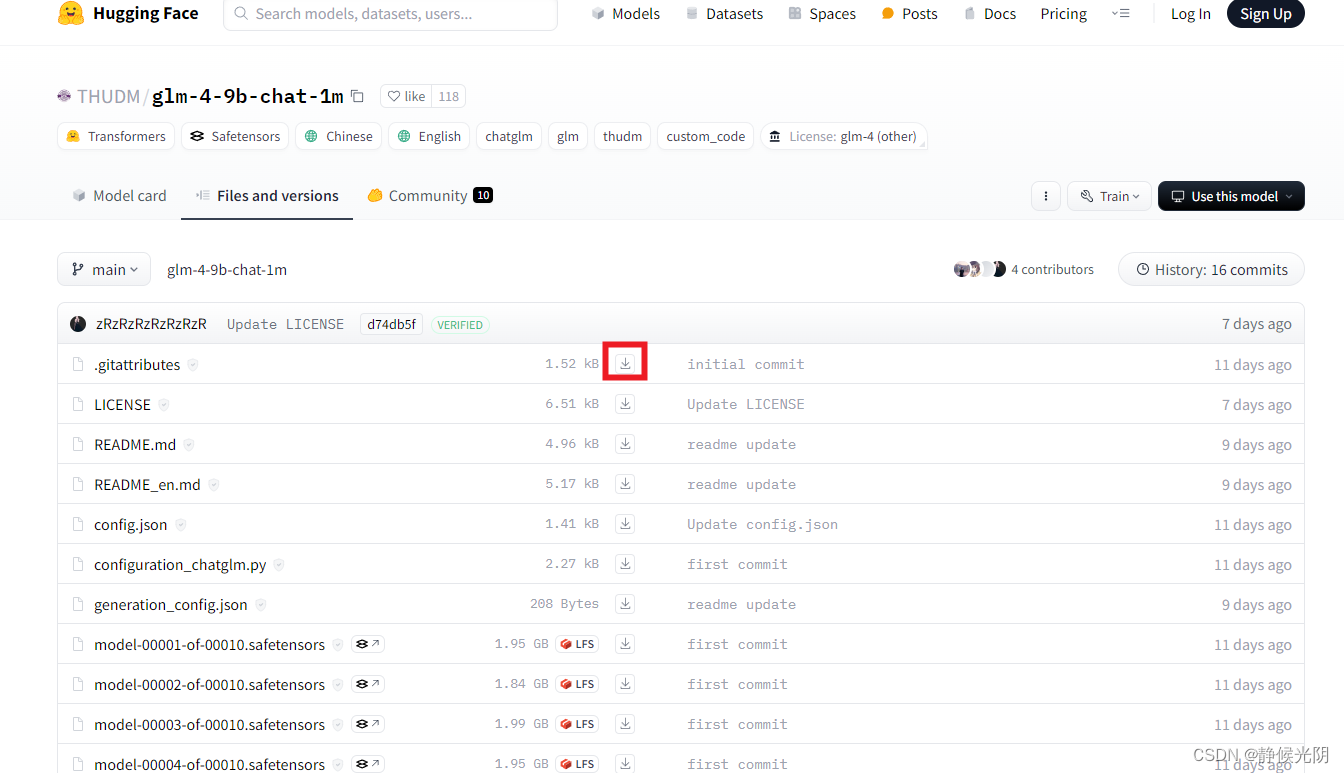1344x773 pixels.
Task: Open the LICENSE file
Action: pos(122,405)
